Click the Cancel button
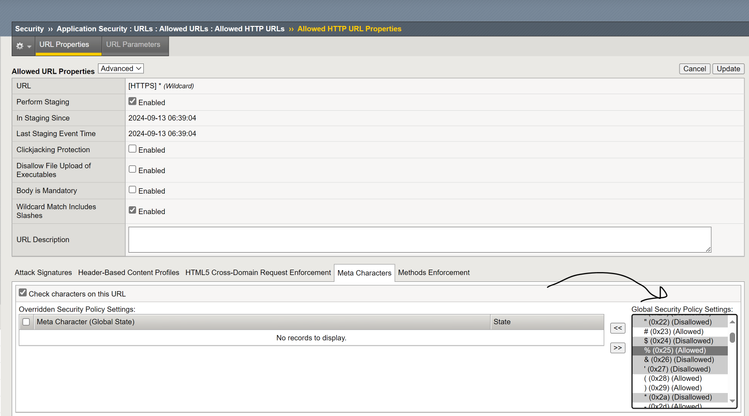The image size is (749, 416). pos(695,69)
